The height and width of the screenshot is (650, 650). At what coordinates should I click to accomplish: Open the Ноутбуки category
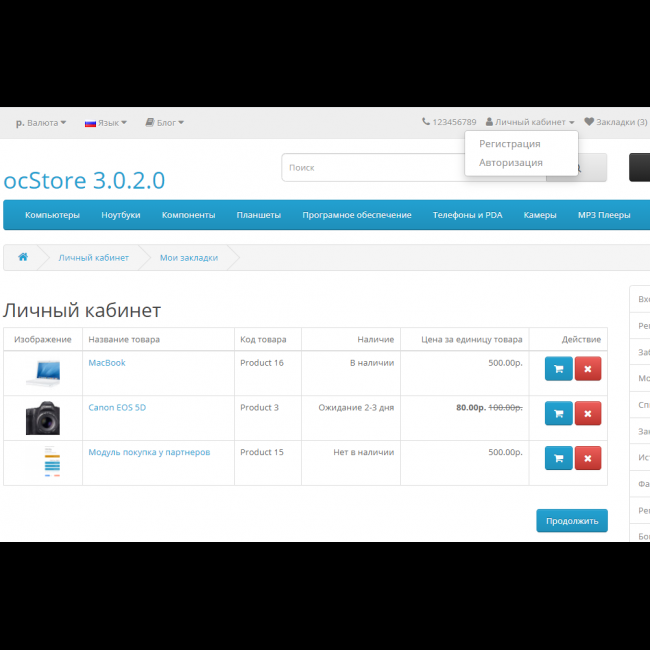coord(120,215)
